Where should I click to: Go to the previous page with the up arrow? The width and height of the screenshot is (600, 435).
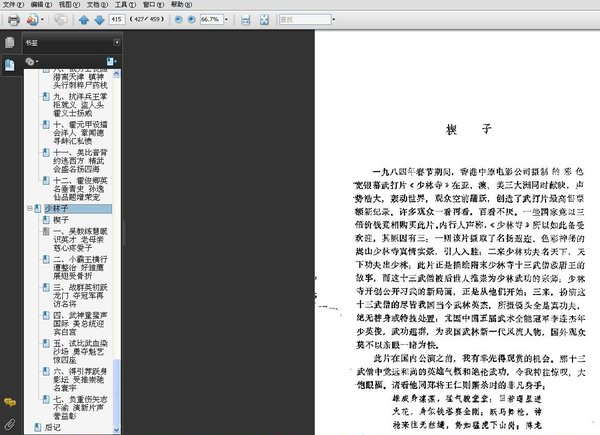click(x=84, y=20)
